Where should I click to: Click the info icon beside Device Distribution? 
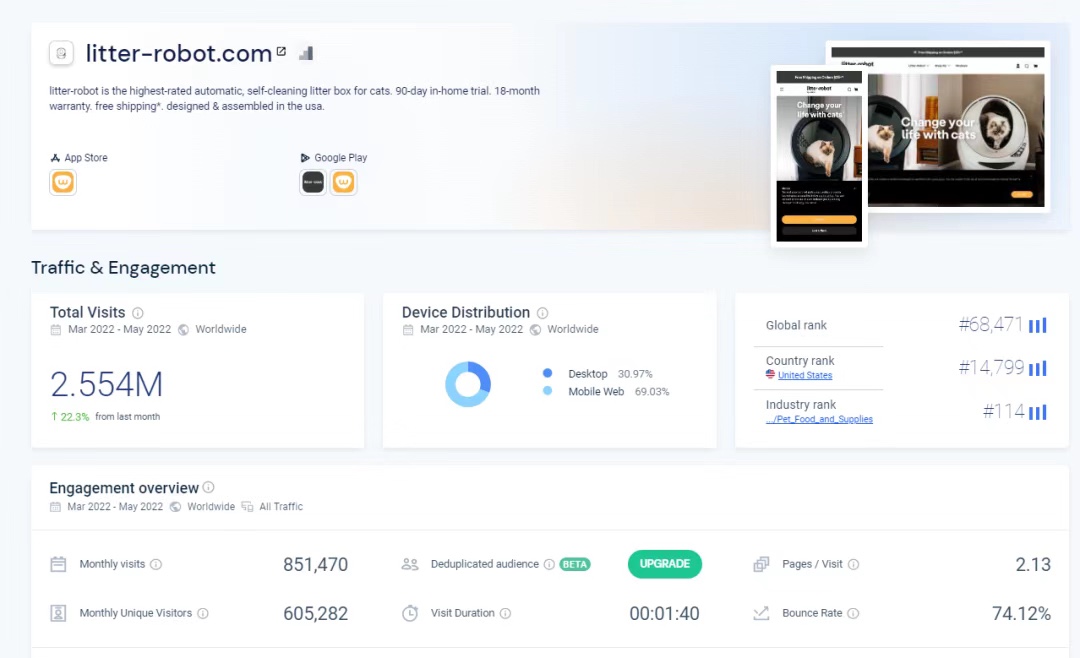click(x=542, y=313)
